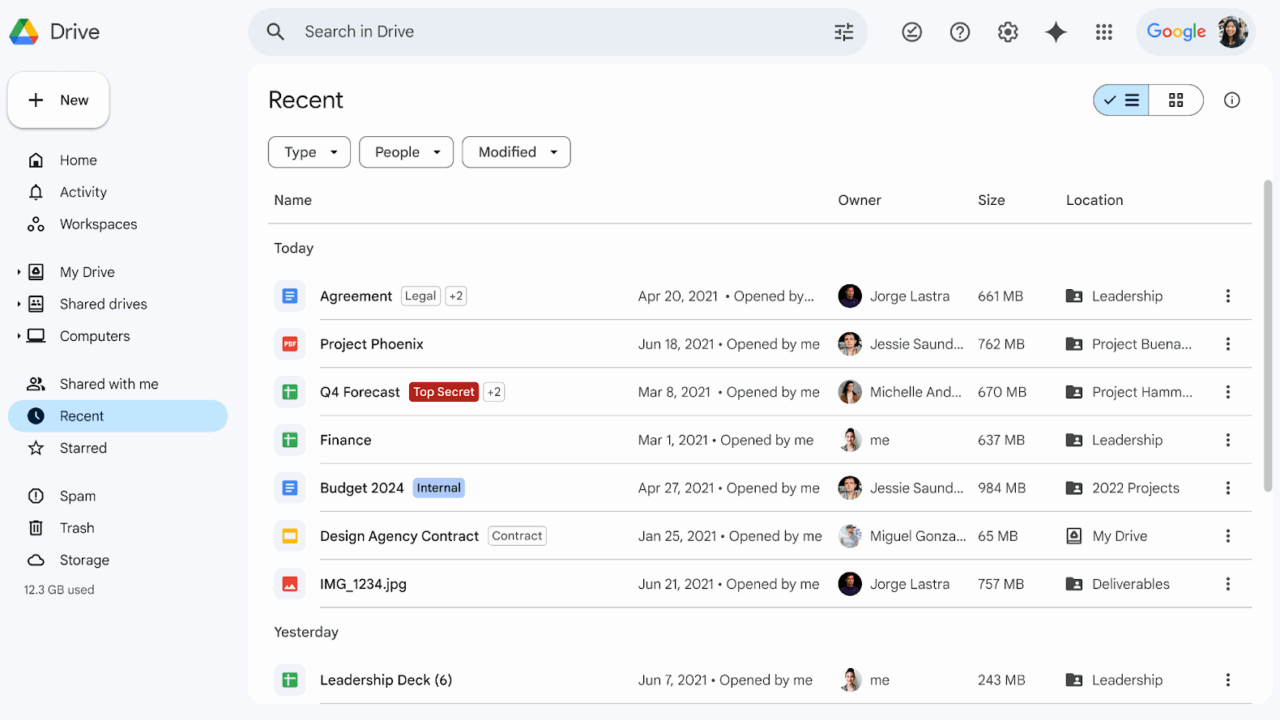Open the Trash page
This screenshot has height=720, width=1280.
(x=77, y=527)
